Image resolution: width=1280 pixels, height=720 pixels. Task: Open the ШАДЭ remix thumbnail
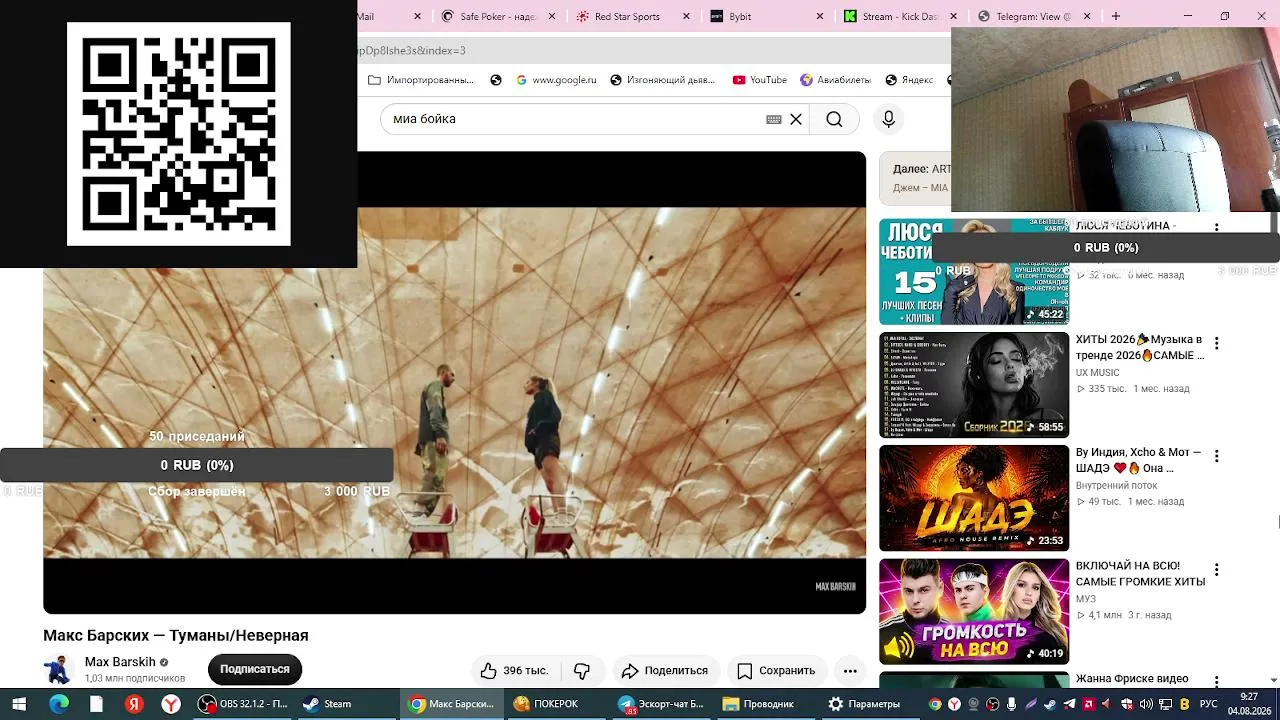tap(974, 498)
